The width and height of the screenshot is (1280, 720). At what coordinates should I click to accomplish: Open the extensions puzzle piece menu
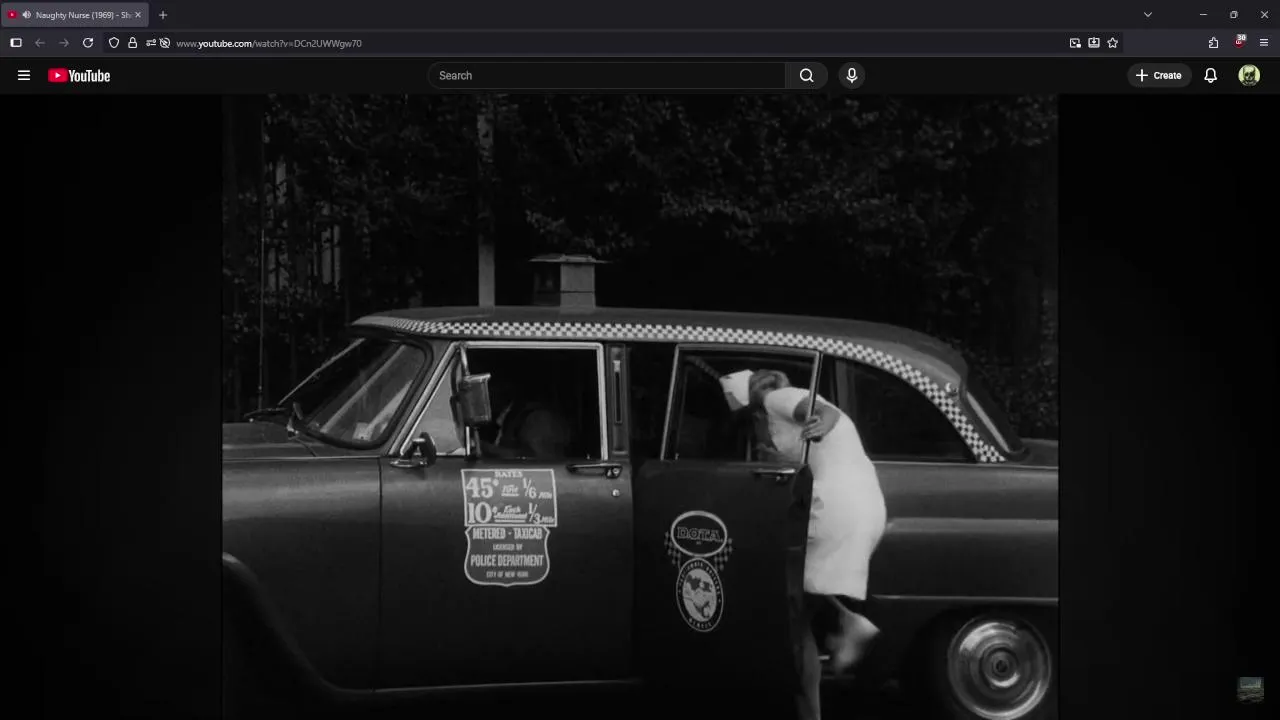tap(1213, 43)
